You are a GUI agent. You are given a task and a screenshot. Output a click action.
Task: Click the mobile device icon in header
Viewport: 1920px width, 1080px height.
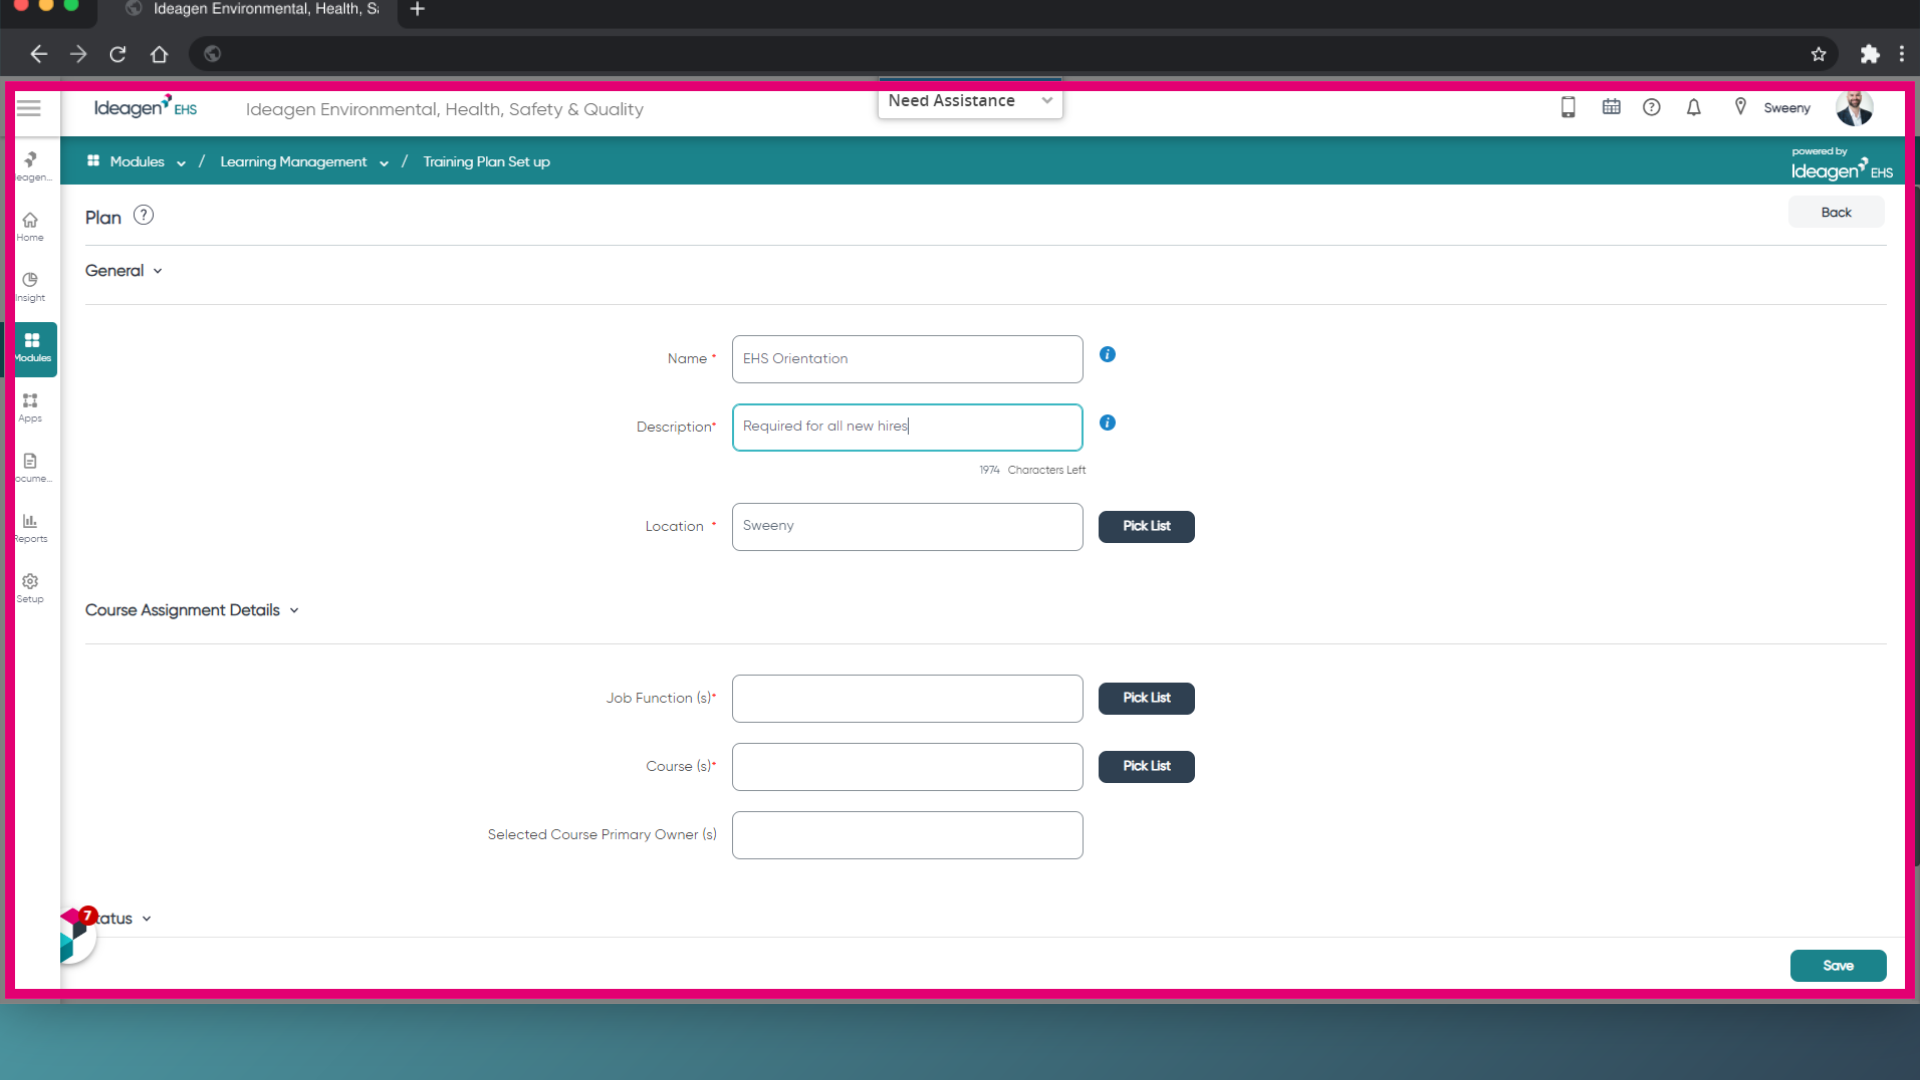pyautogui.click(x=1568, y=107)
